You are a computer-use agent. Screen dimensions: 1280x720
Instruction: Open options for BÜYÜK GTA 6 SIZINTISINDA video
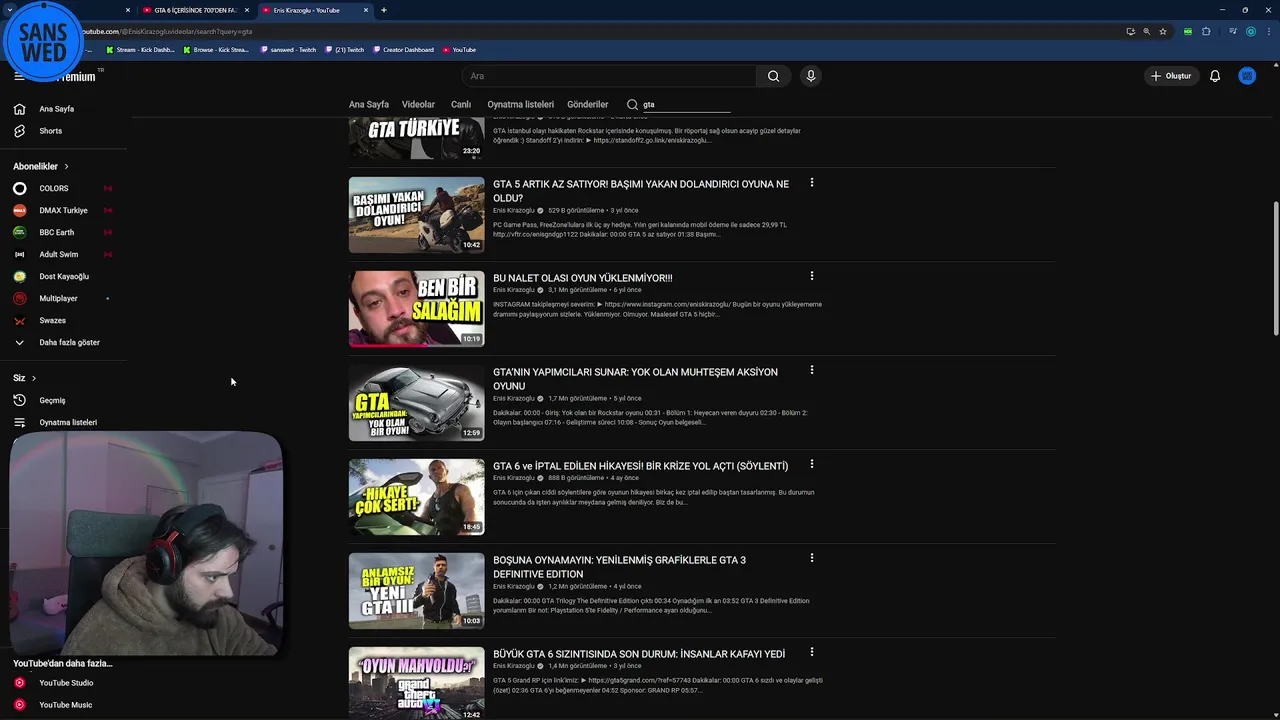click(812, 652)
